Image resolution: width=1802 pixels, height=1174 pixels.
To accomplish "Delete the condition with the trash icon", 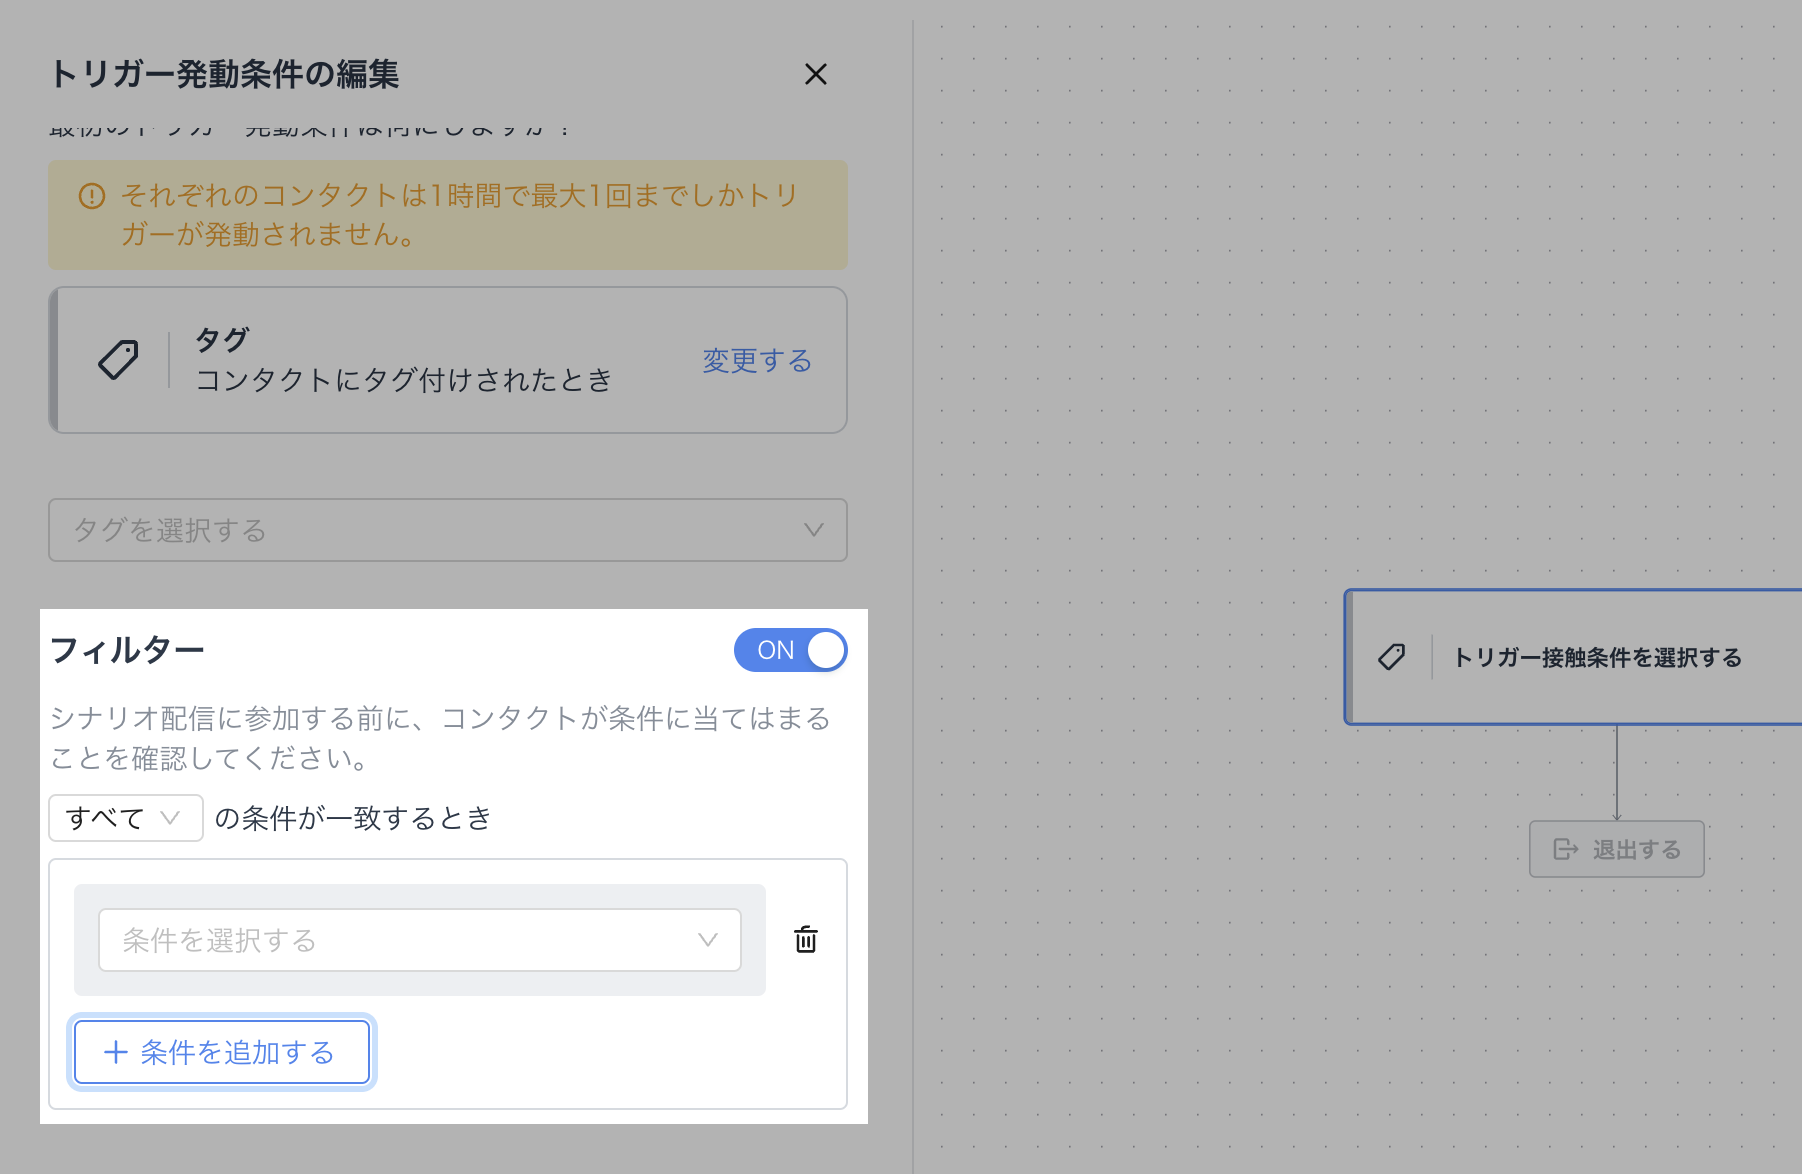I will (806, 940).
